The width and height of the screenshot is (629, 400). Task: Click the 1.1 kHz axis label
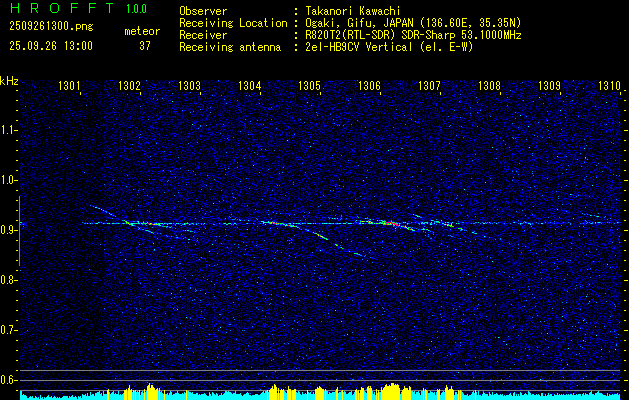pos(7,130)
